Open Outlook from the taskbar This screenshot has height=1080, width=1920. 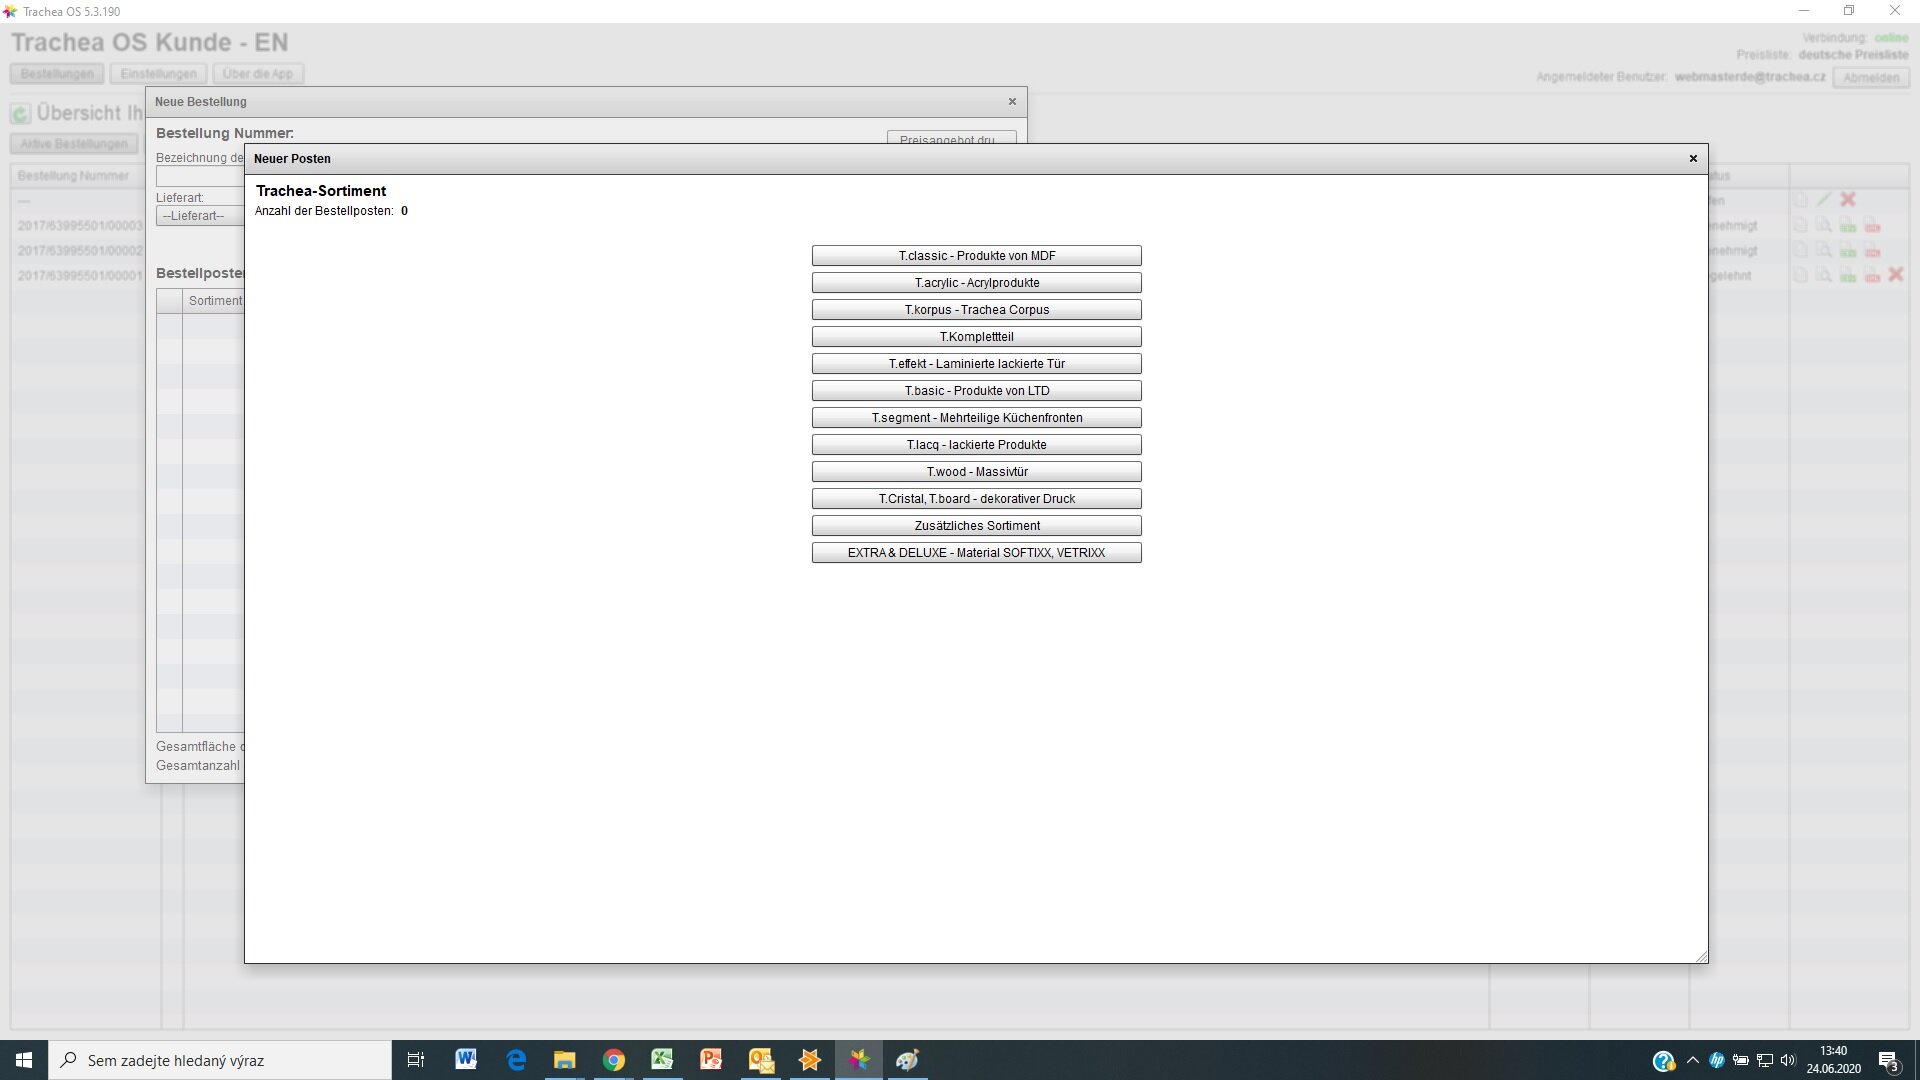pos(761,1060)
